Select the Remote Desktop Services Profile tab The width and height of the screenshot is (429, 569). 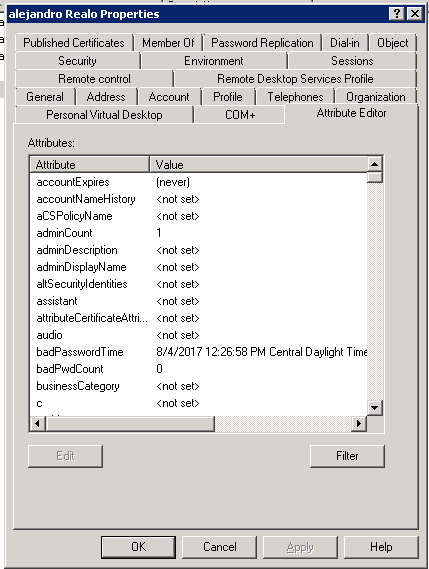(x=295, y=79)
